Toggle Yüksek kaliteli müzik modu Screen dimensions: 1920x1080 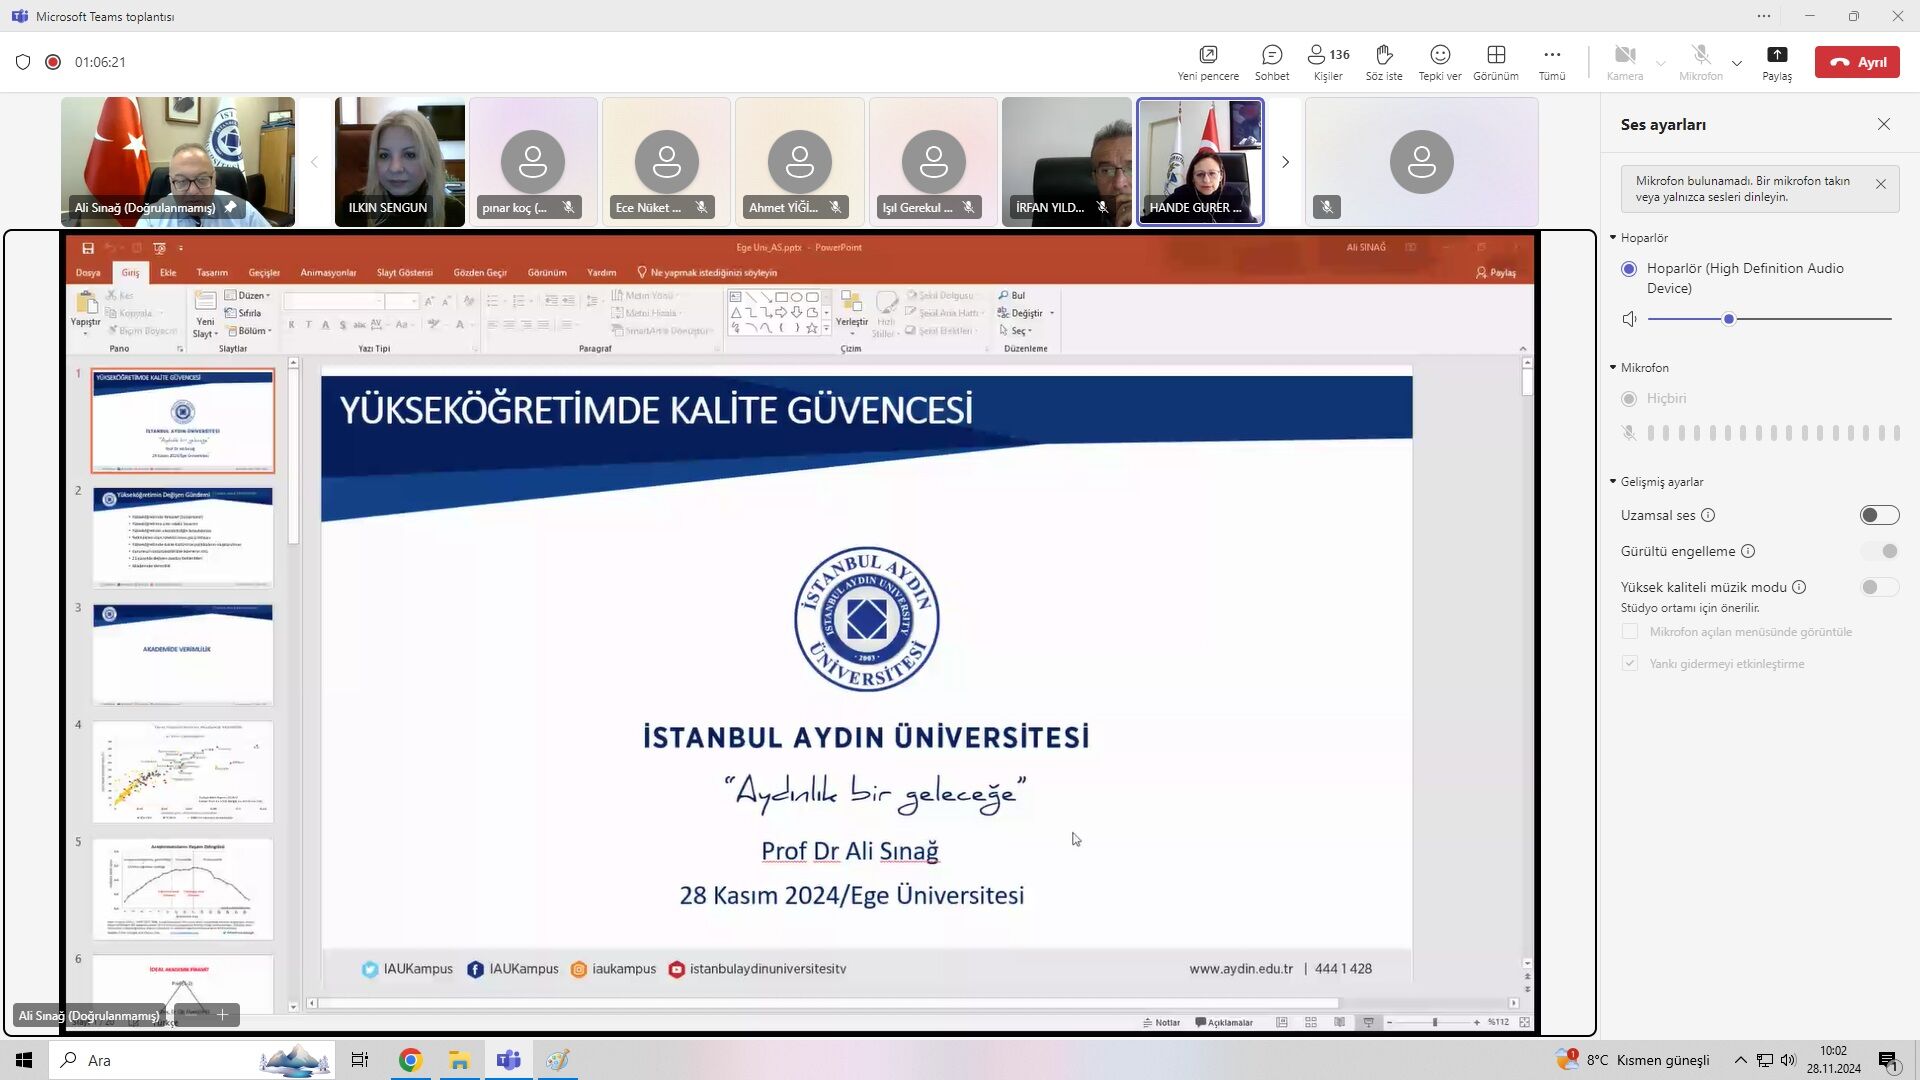pyautogui.click(x=1879, y=587)
